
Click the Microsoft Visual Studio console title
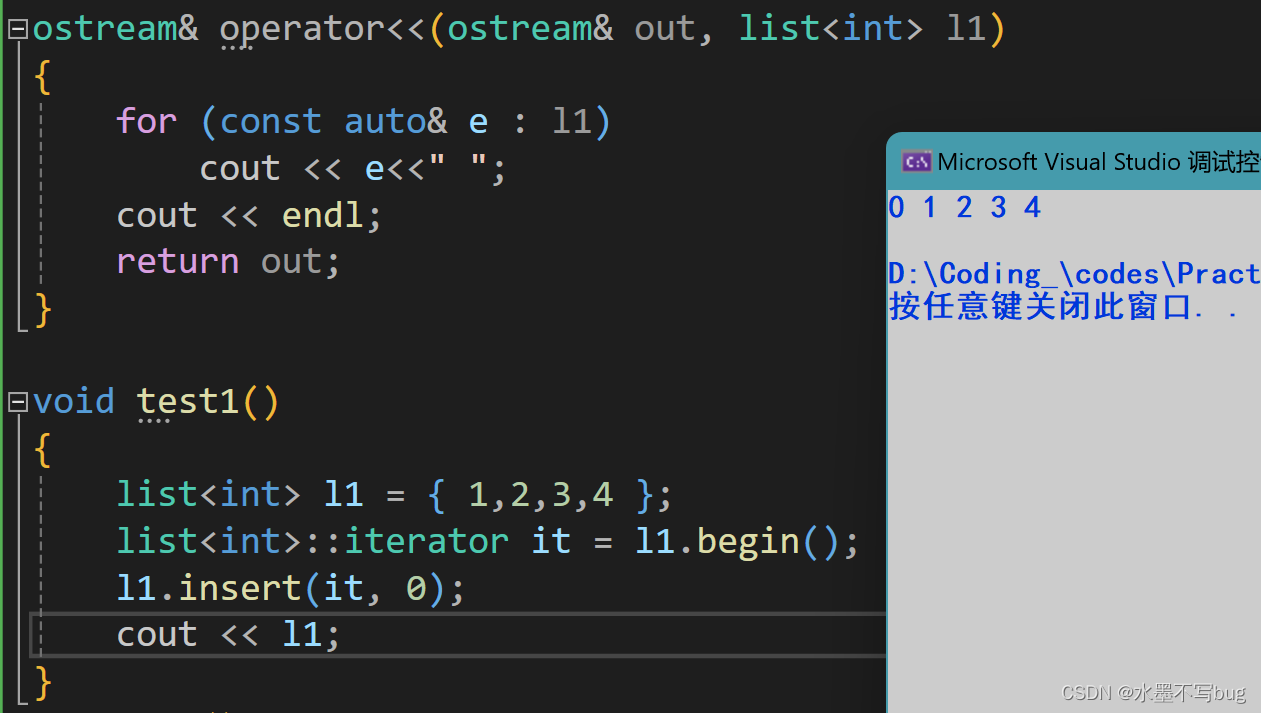click(1098, 161)
